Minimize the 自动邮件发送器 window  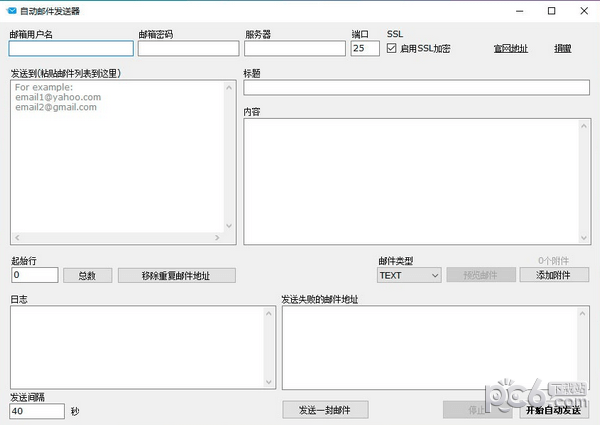[519, 11]
